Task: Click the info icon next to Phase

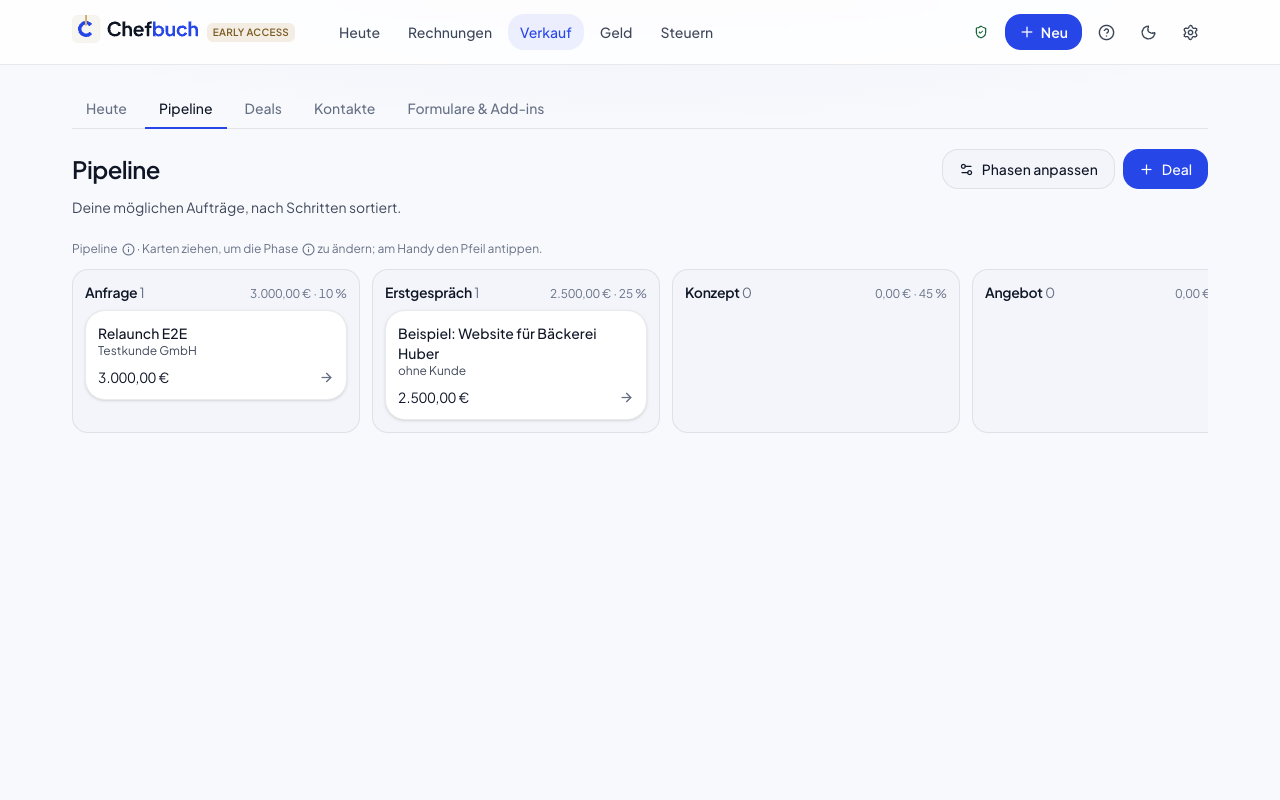Action: 308,249
